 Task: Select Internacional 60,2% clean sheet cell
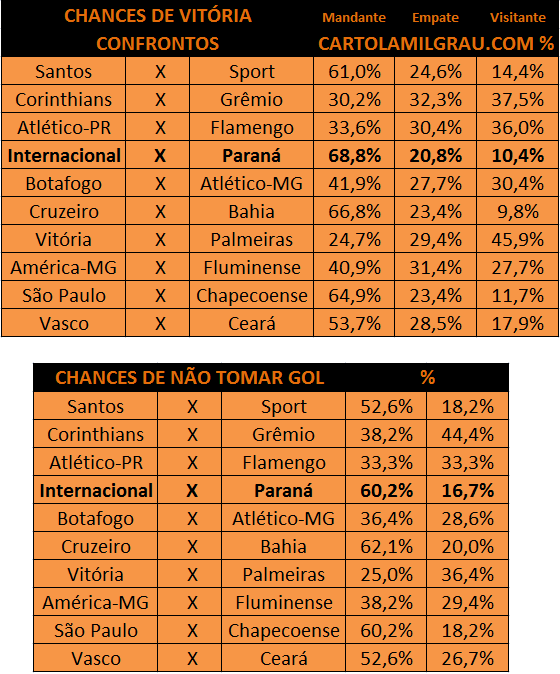coord(386,490)
